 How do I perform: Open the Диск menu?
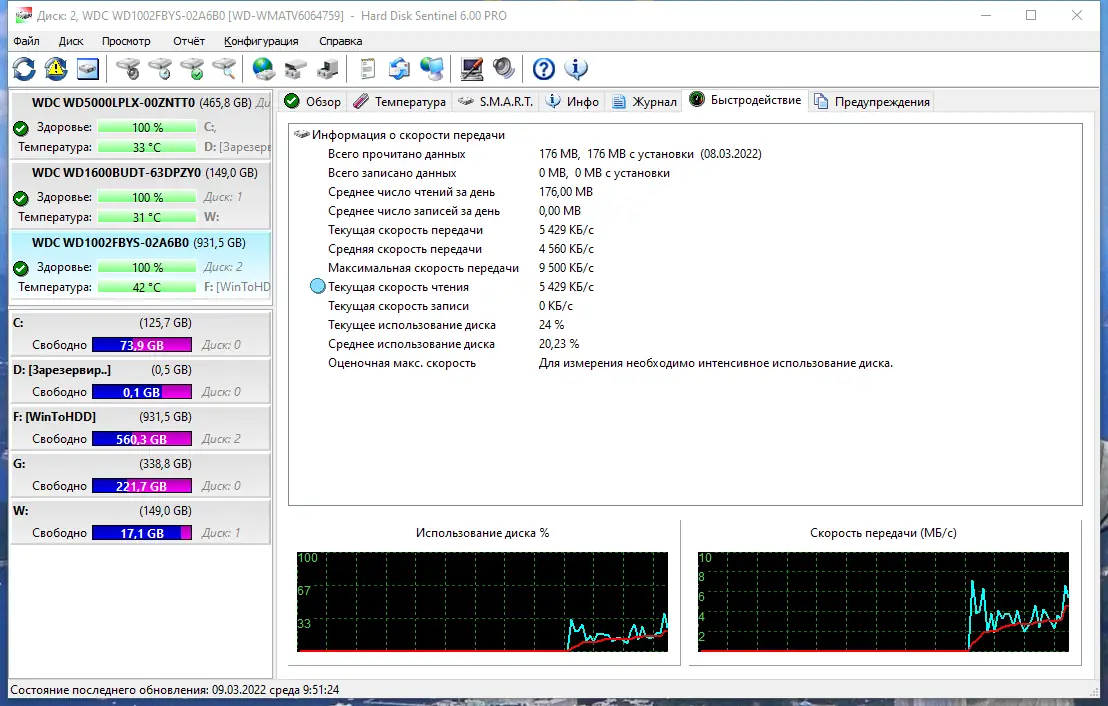pyautogui.click(x=71, y=41)
